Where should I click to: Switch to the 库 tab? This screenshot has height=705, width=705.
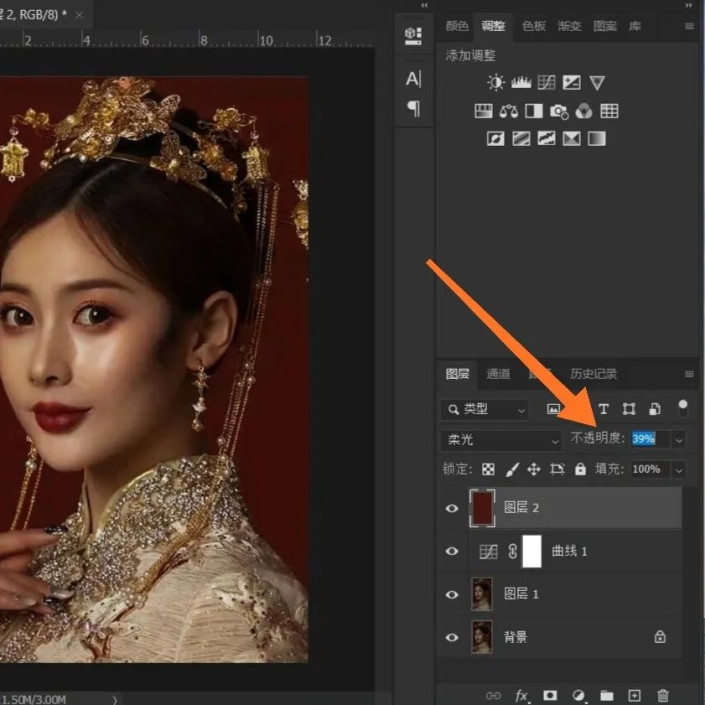click(634, 26)
